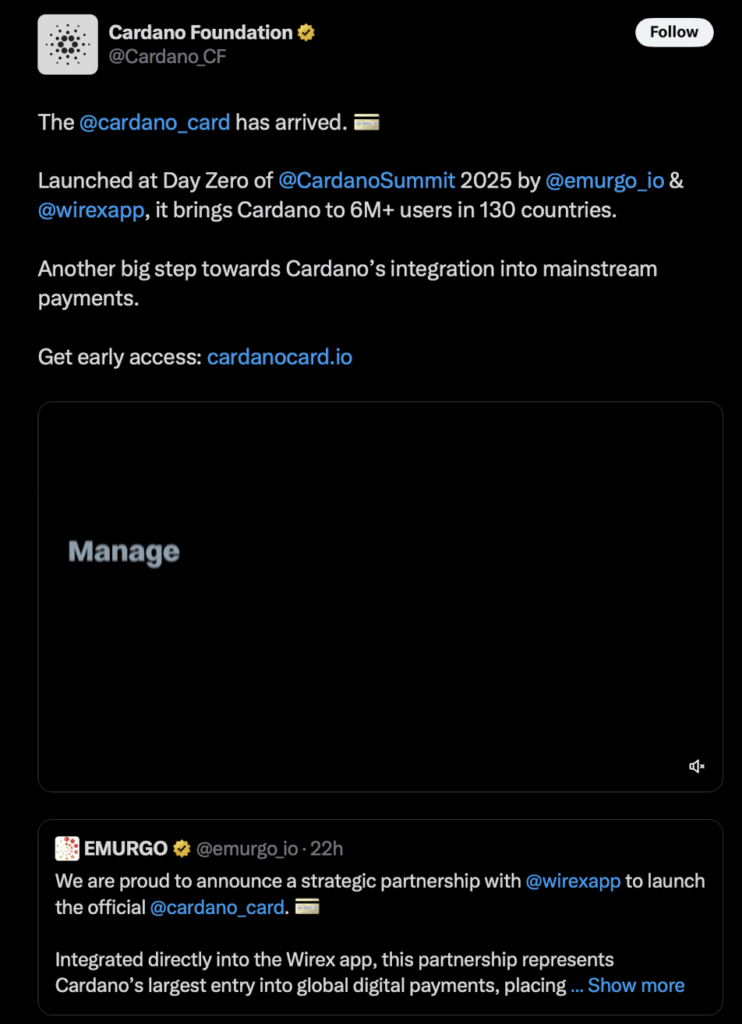Visit the cardanocard.io link
The height and width of the screenshot is (1024, 742).
pos(279,357)
